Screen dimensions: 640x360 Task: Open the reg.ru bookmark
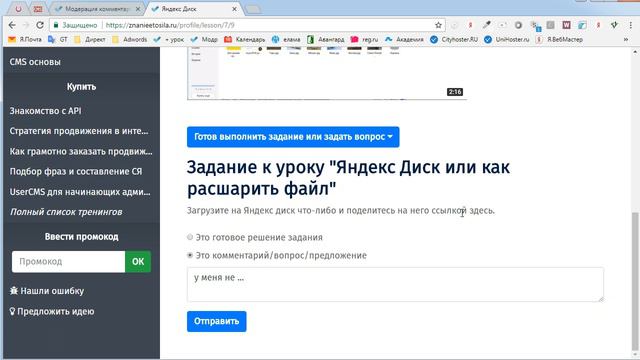(x=364, y=40)
